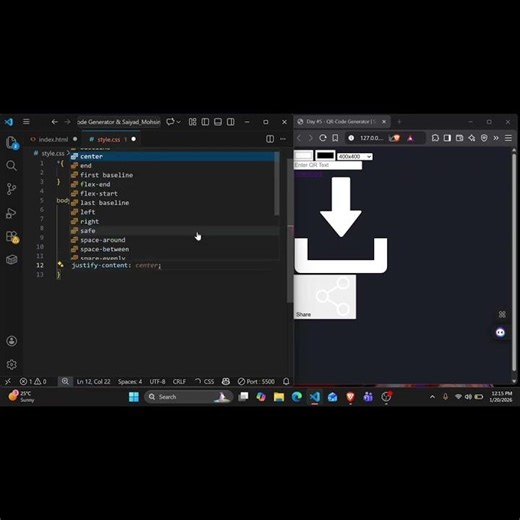Toggle the primary side bar
Viewport: 520px width, 520px height.
[205, 122]
